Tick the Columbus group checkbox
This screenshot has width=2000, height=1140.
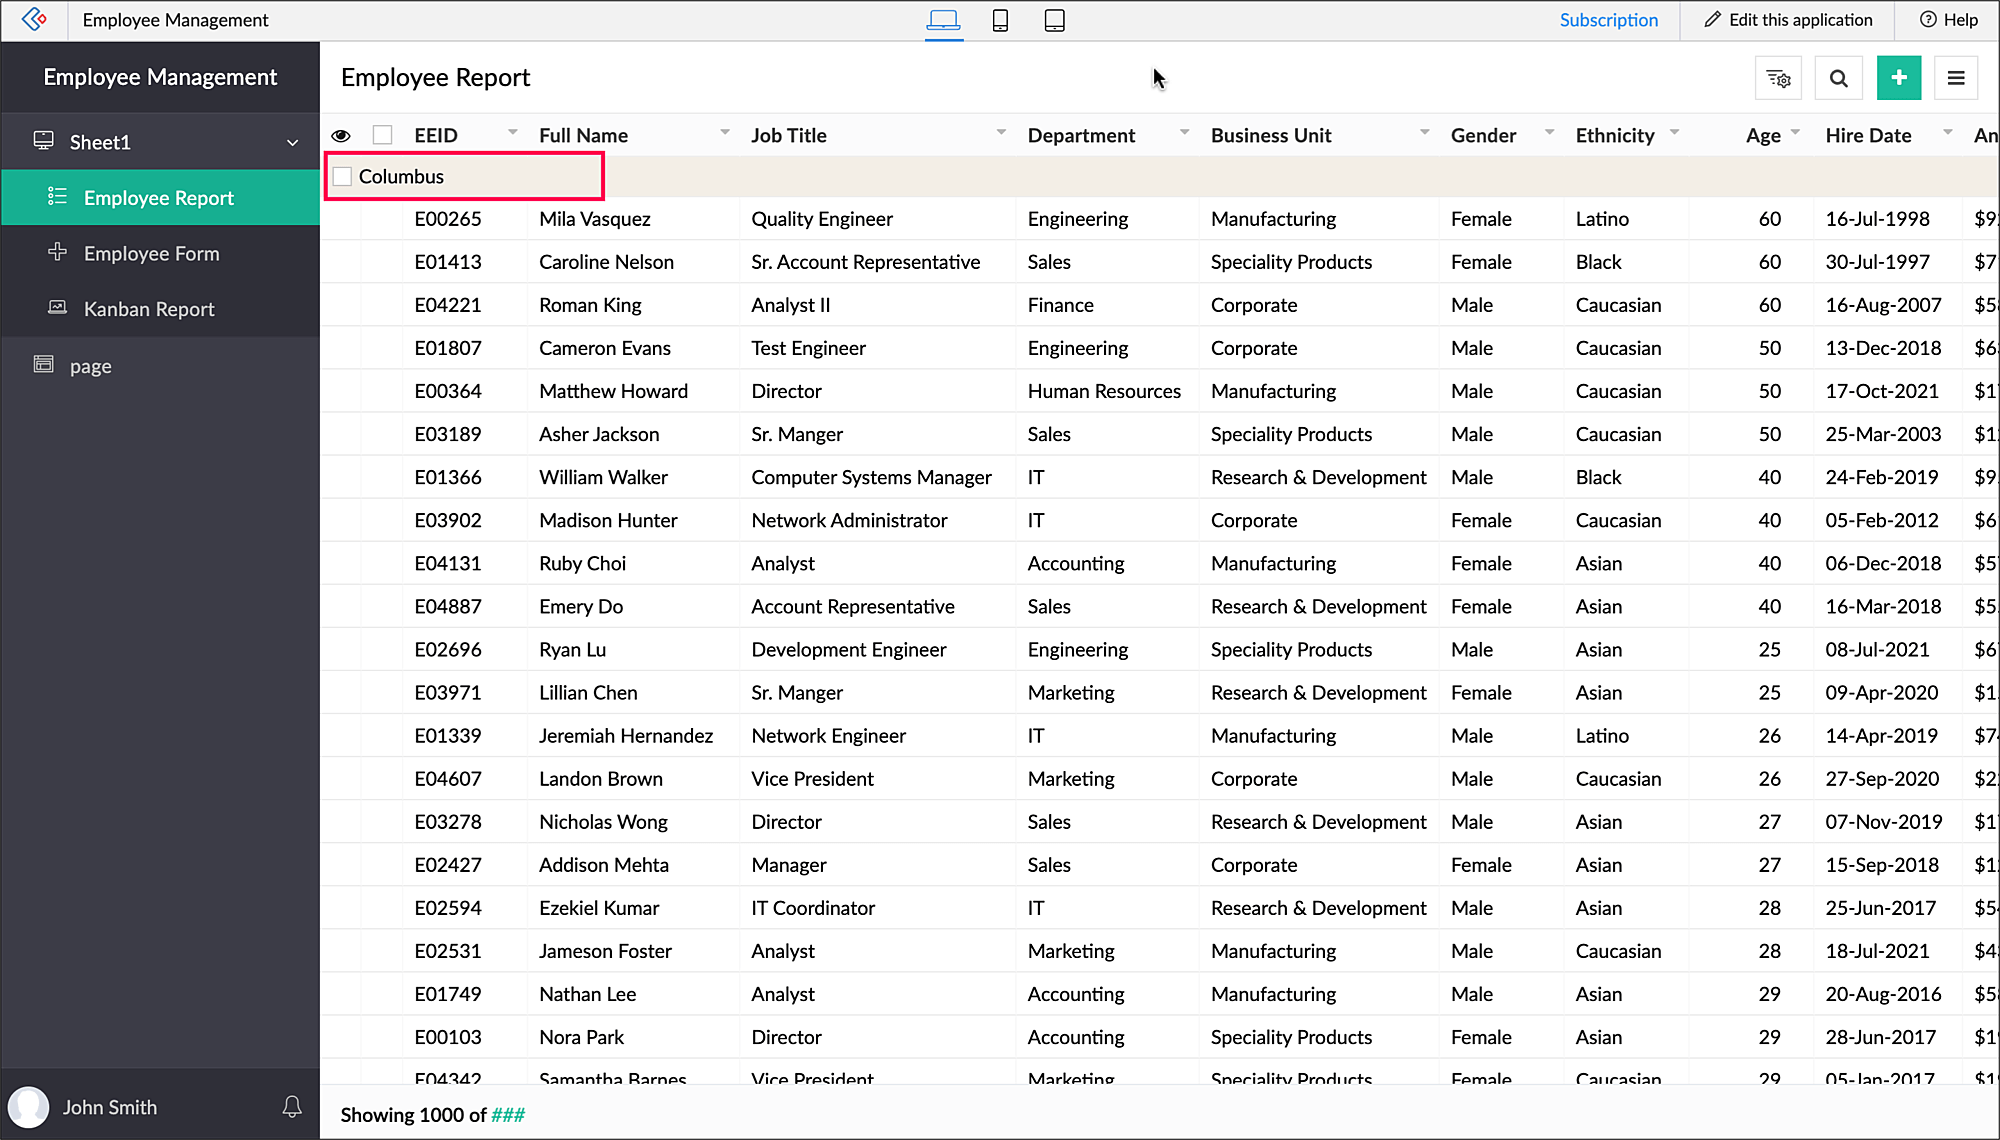(x=342, y=177)
